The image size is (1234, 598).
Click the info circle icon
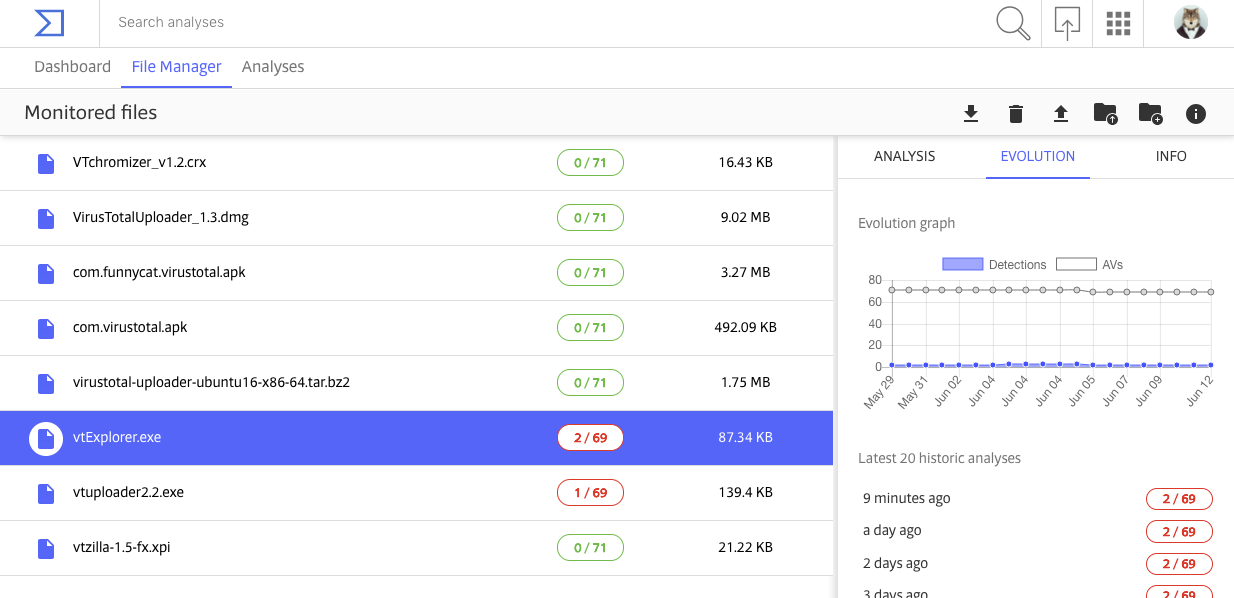(x=1195, y=114)
